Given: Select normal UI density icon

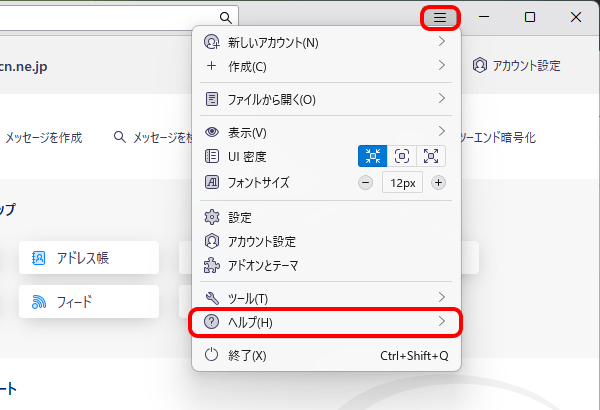Looking at the screenshot, I should (402, 156).
